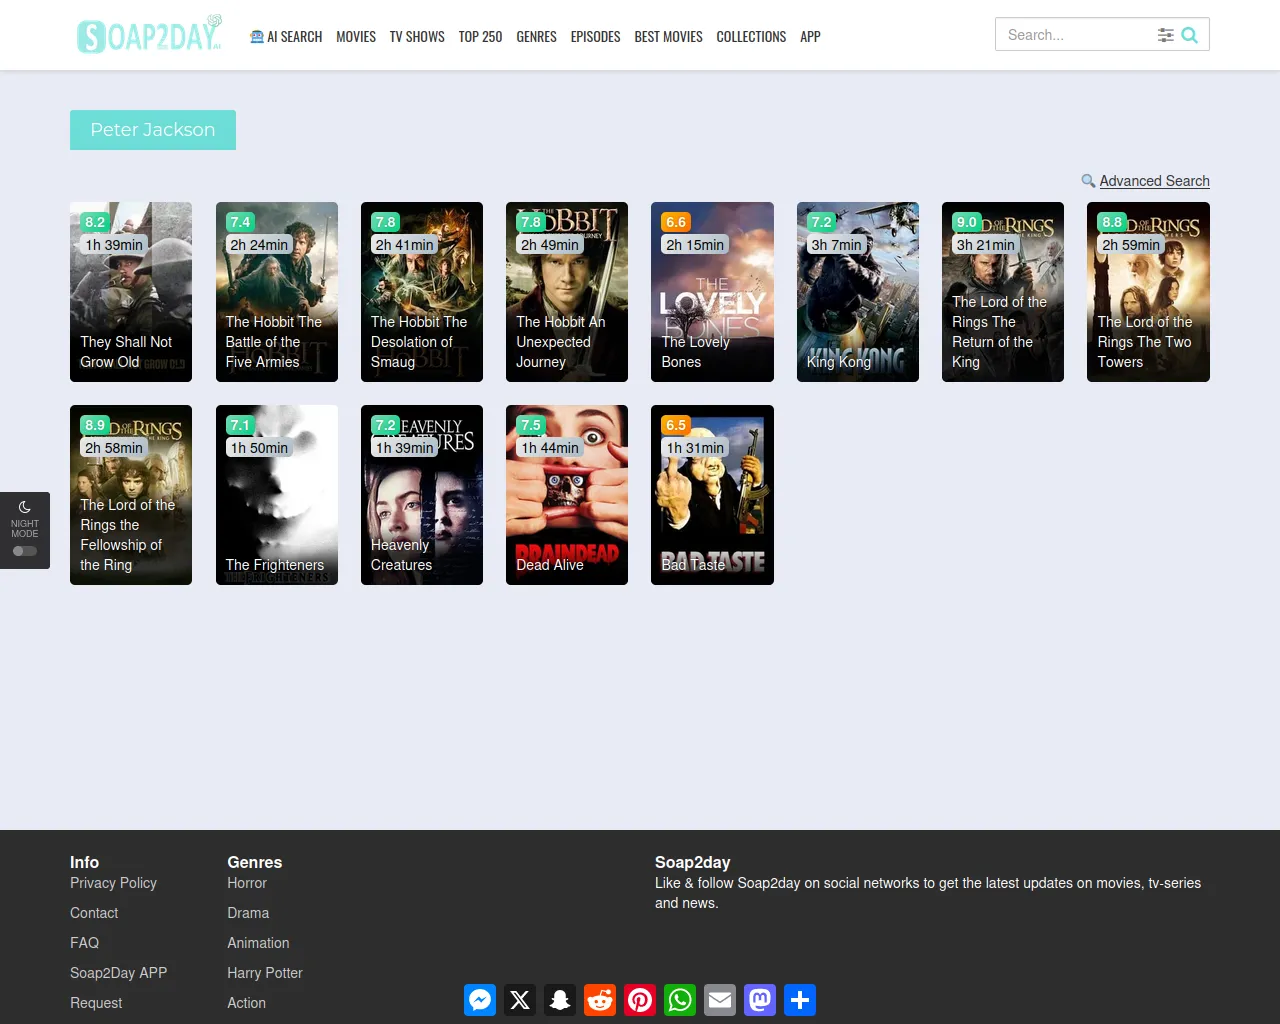Screen dimensions: 1280x1024
Task: Share on Reddit icon
Action: [x=600, y=1000]
